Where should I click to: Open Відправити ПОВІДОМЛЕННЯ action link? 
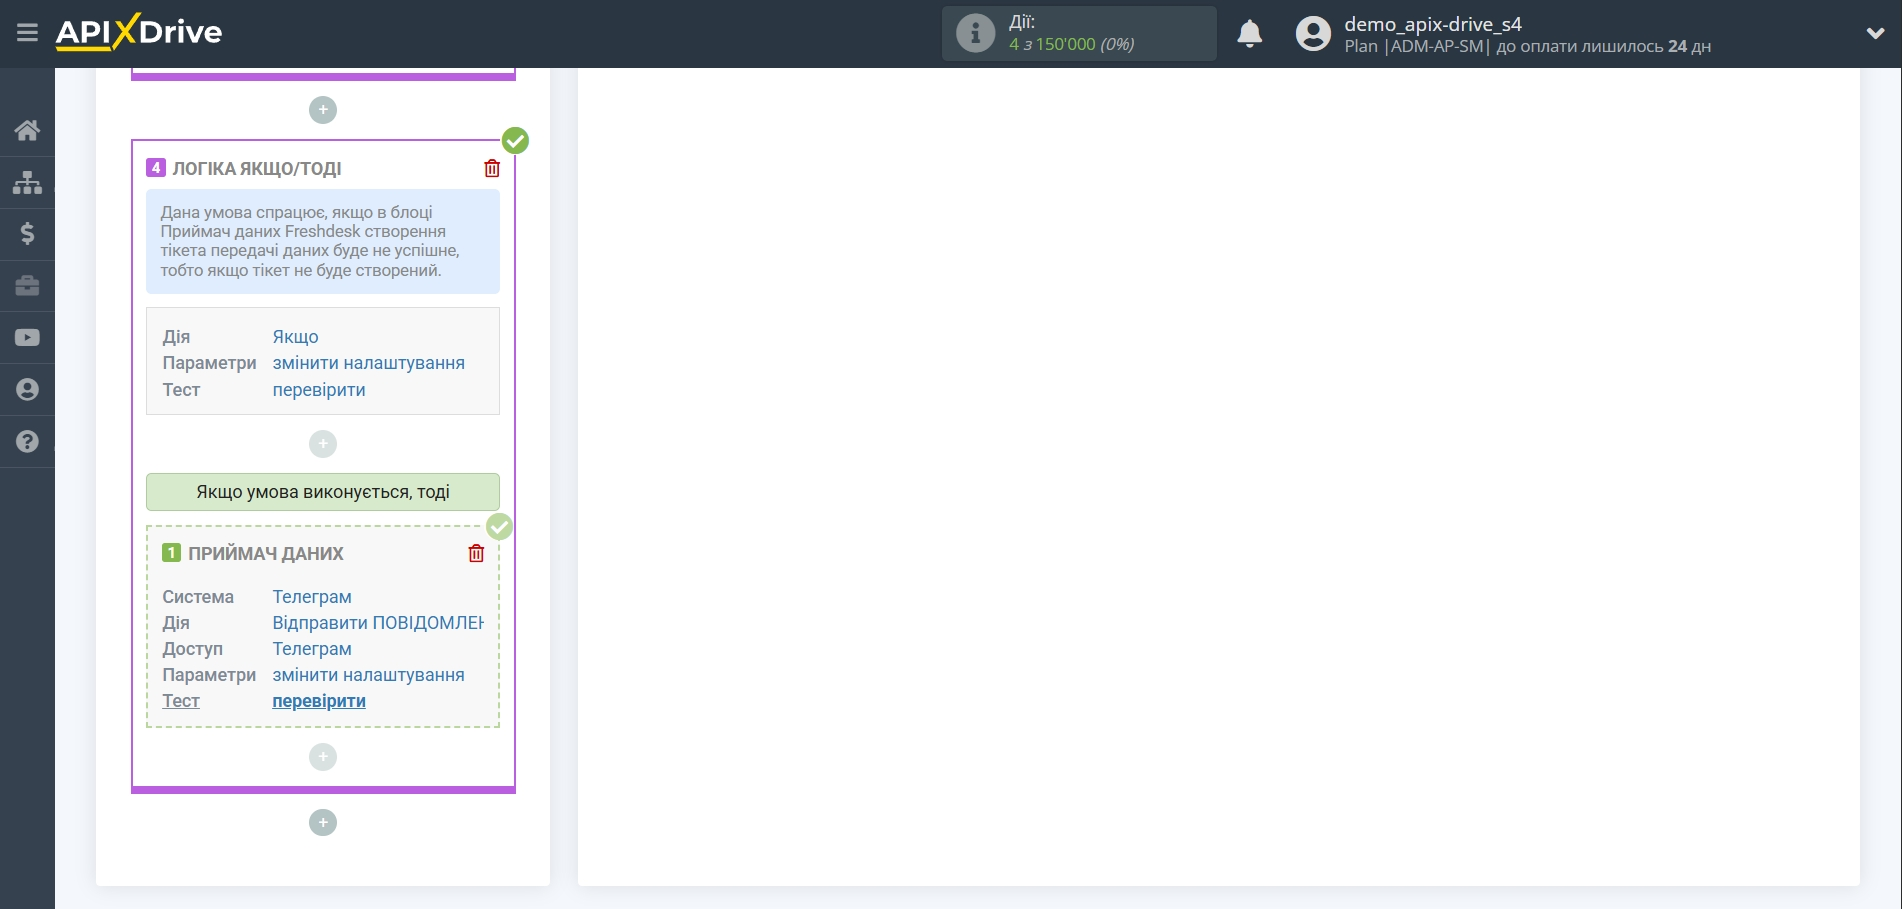tap(378, 623)
